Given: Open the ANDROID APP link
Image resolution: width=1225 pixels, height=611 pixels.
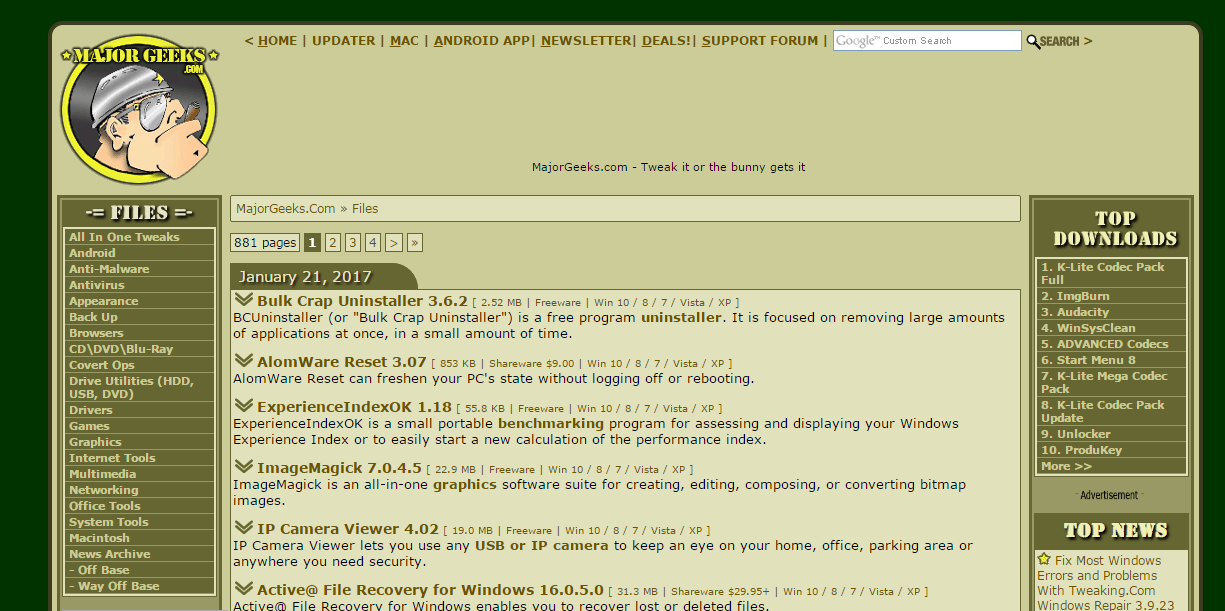Looking at the screenshot, I should (x=482, y=41).
